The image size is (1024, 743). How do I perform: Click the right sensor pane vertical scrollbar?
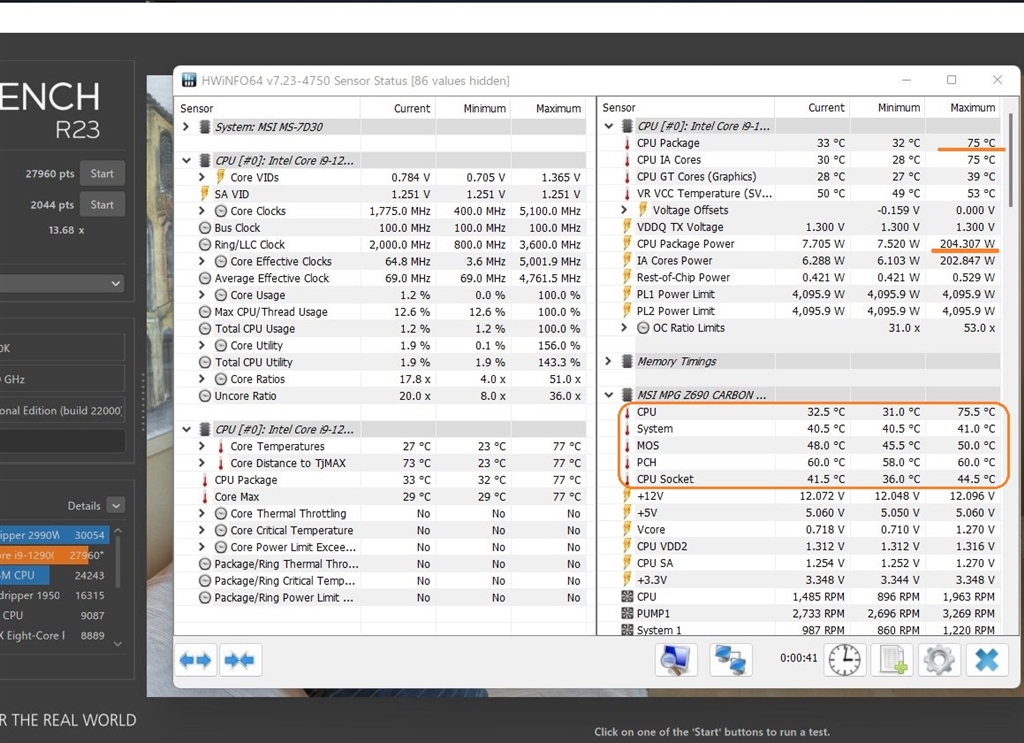[x=1011, y=160]
